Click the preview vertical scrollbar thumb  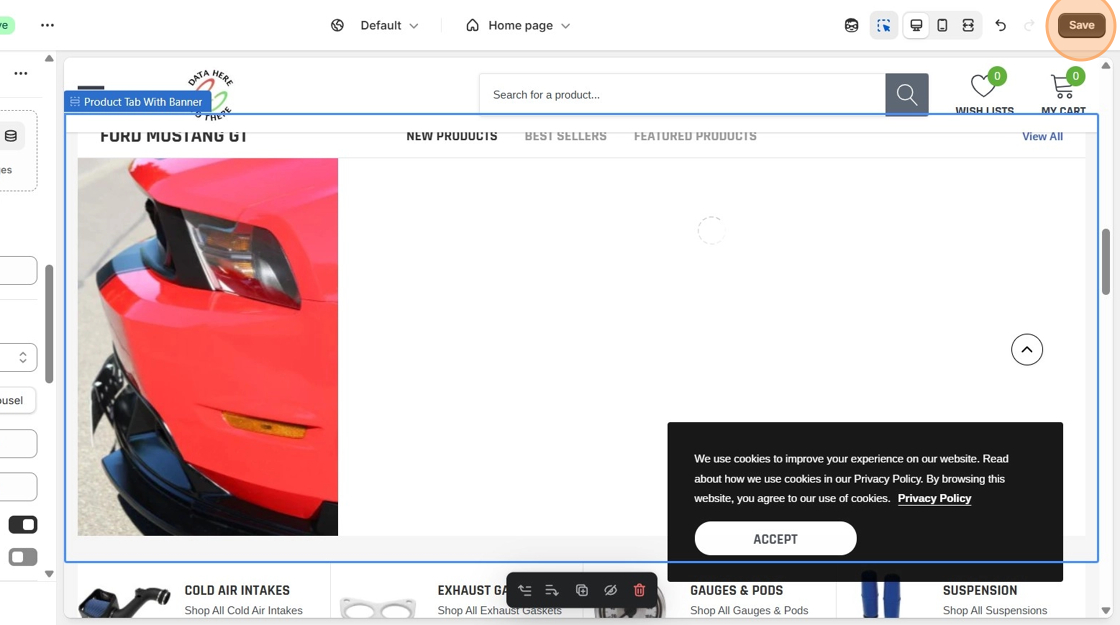coord(1106,261)
